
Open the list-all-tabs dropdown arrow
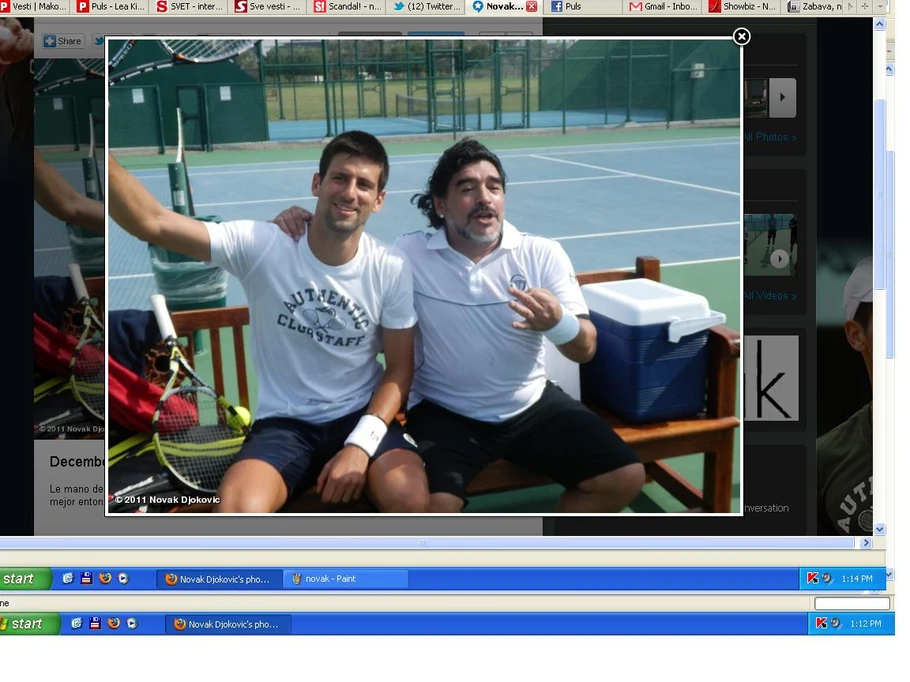(x=881, y=6)
